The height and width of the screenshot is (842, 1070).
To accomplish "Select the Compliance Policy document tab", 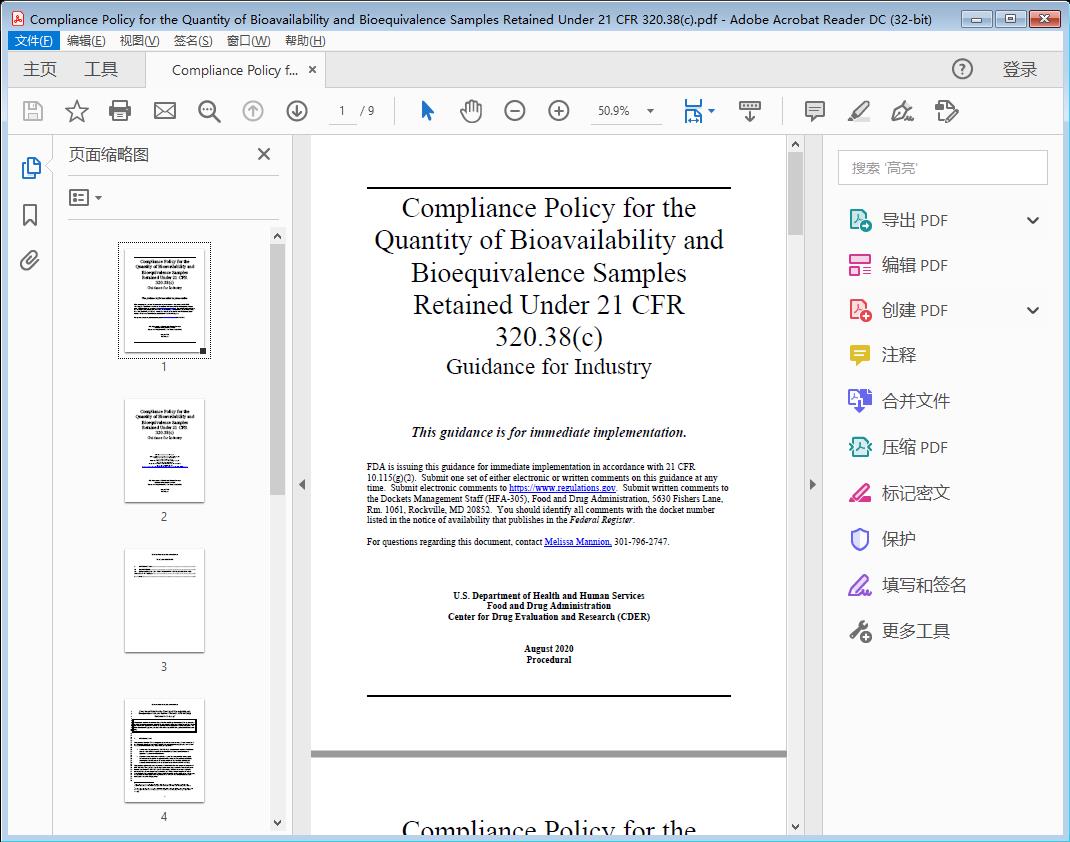I will point(235,70).
